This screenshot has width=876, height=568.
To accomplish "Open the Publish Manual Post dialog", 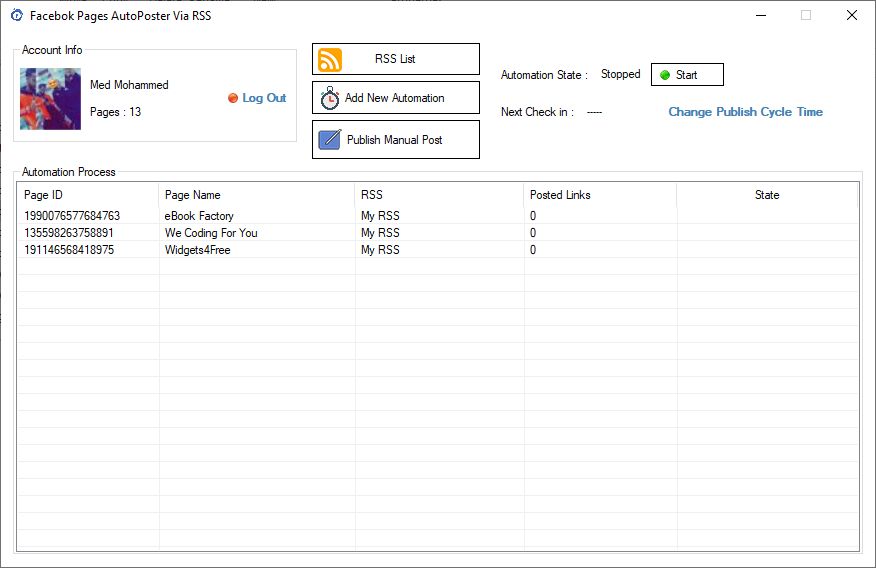I will tap(396, 140).
